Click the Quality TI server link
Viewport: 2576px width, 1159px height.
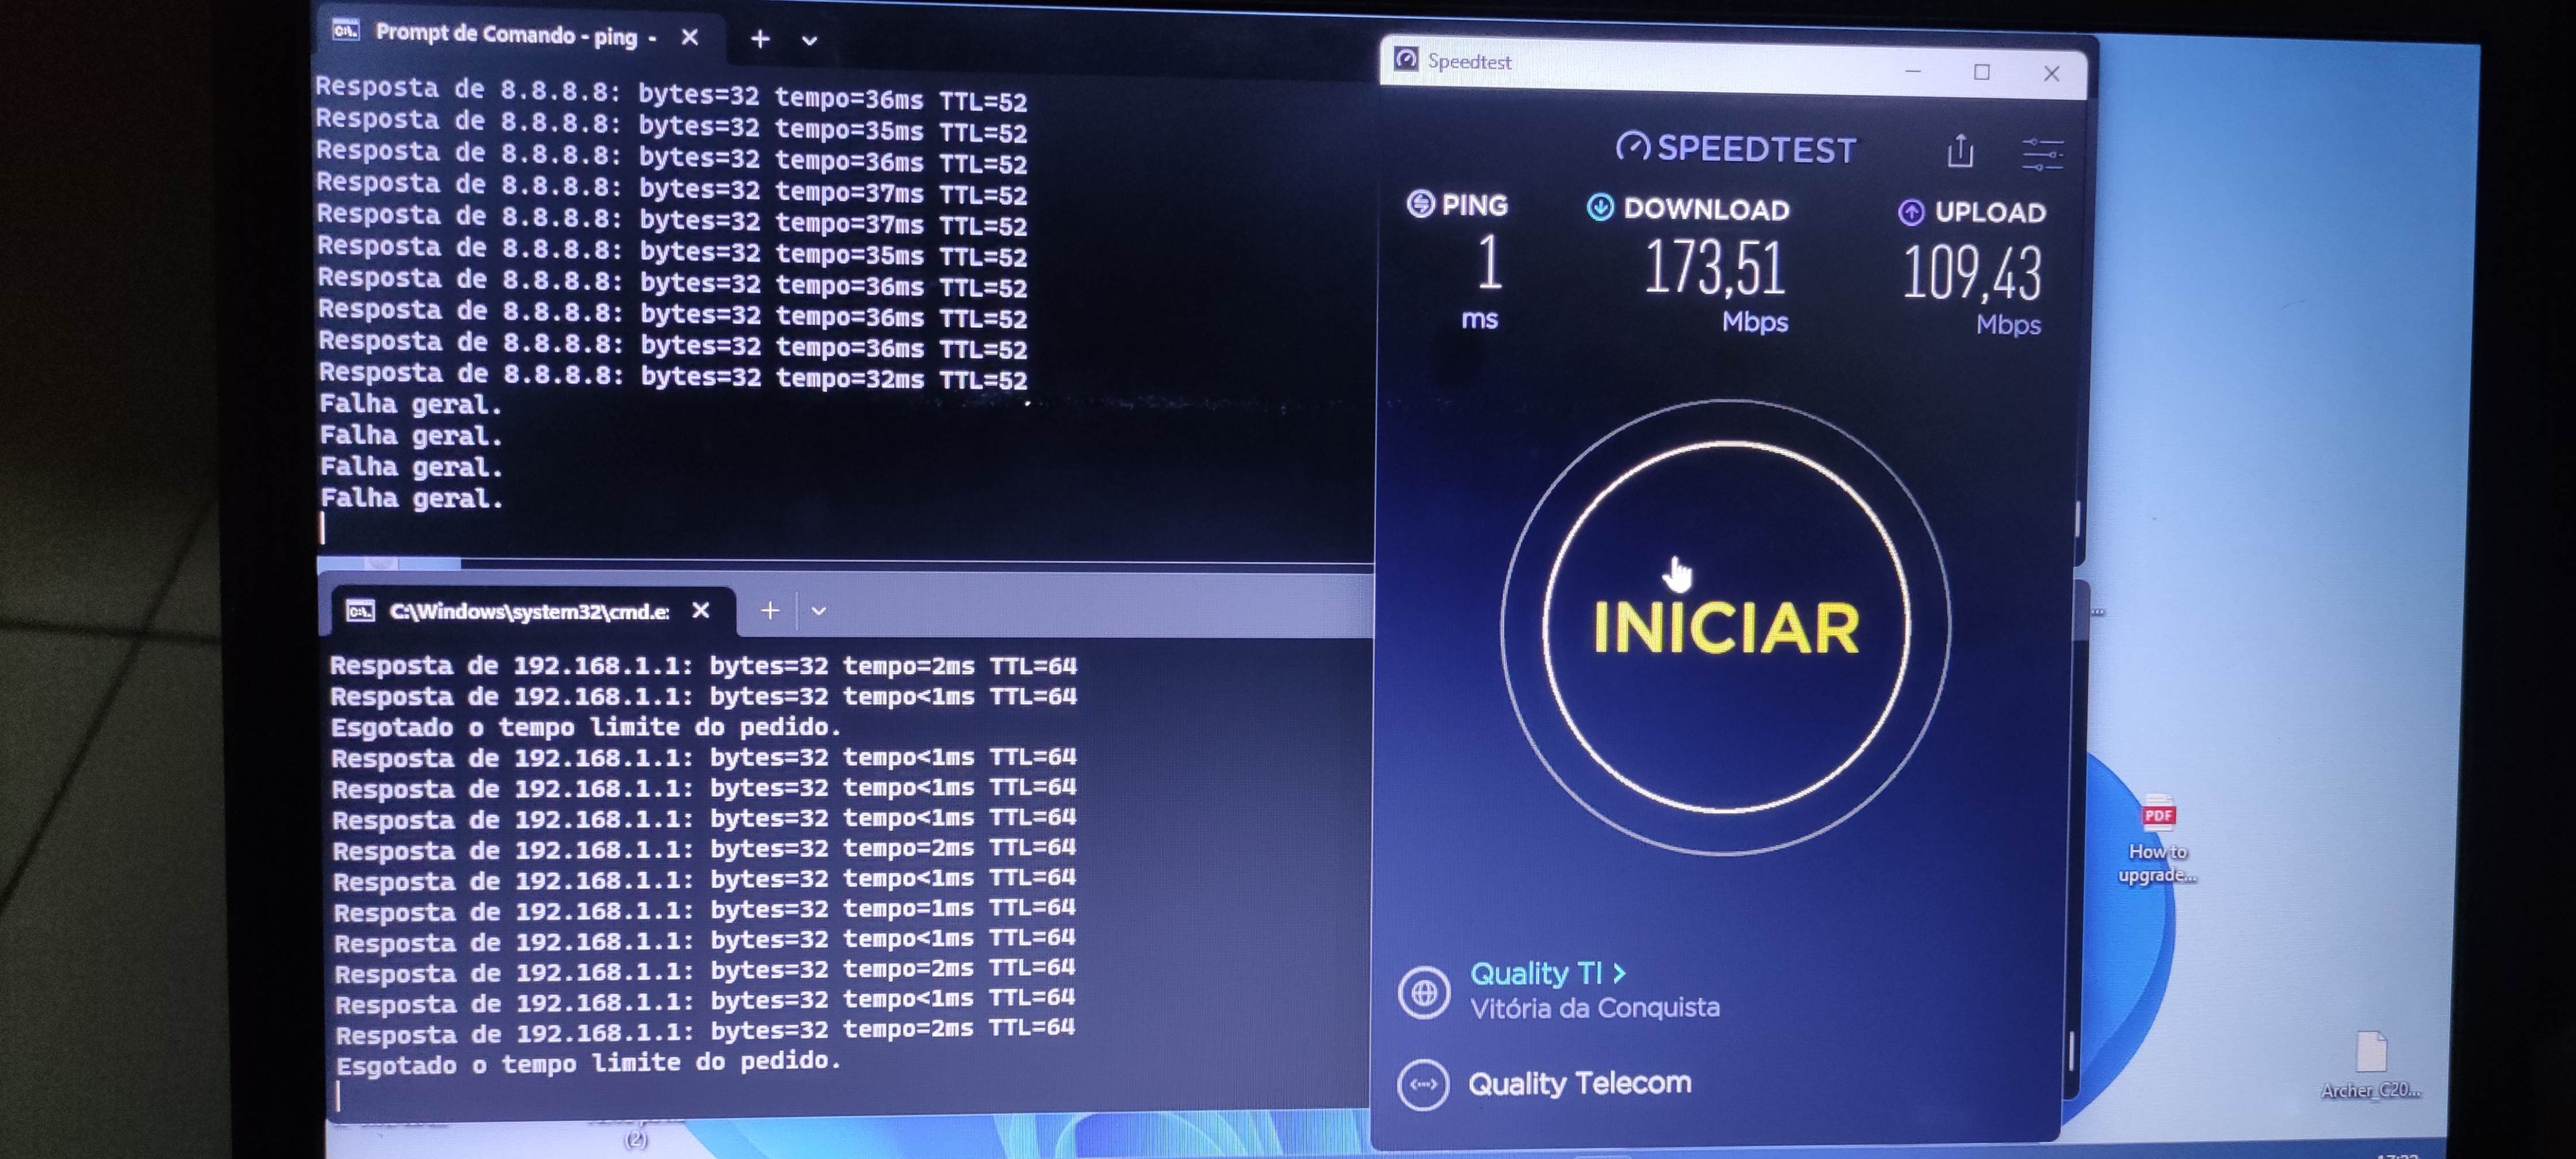[x=1535, y=973]
